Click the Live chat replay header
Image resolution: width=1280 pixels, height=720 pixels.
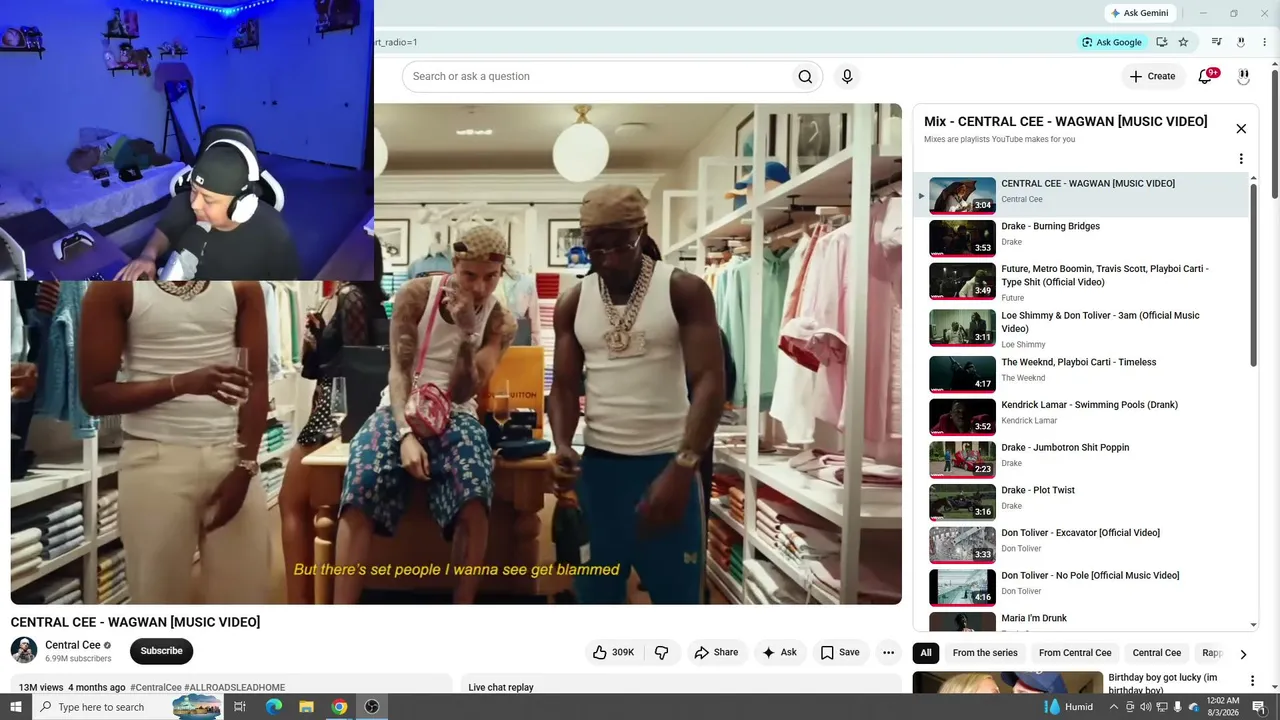click(501, 688)
